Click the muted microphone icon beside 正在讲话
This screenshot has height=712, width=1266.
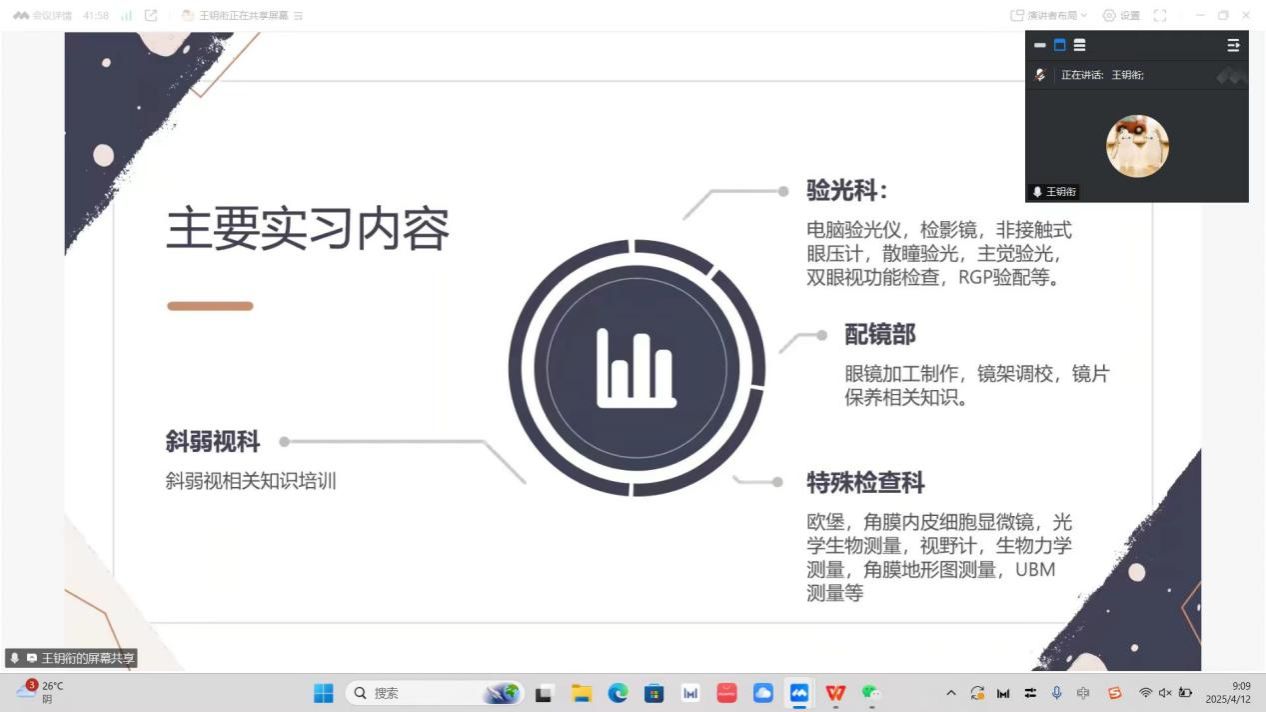(x=1041, y=75)
